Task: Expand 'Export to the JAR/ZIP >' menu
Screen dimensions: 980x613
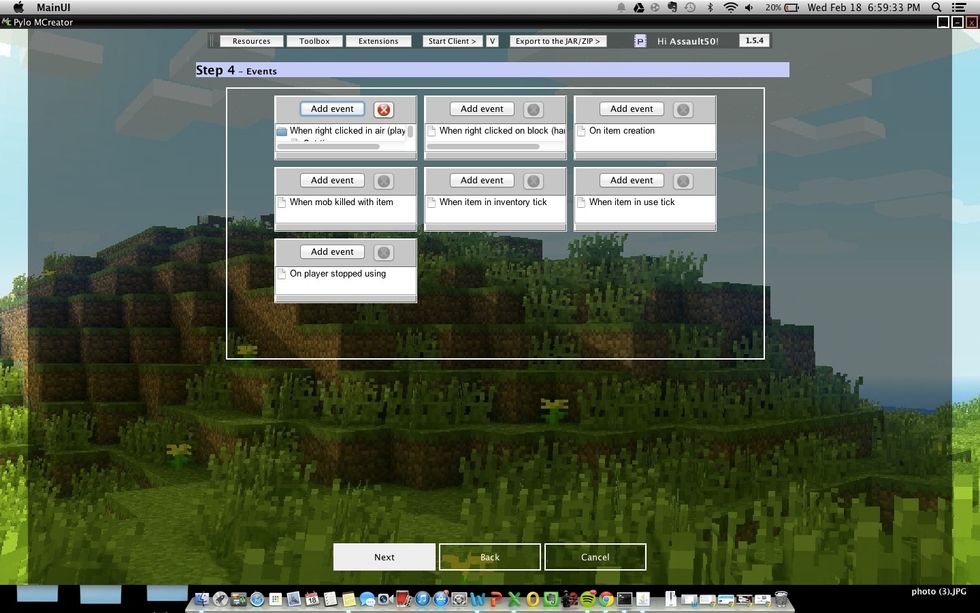Action: [x=558, y=41]
